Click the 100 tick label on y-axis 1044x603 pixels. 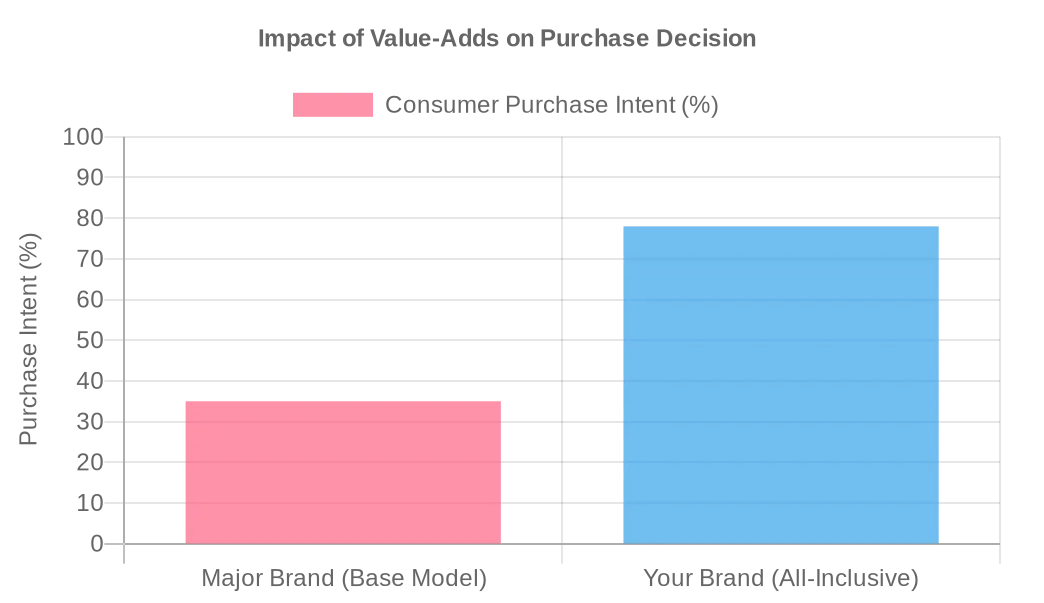[83, 137]
